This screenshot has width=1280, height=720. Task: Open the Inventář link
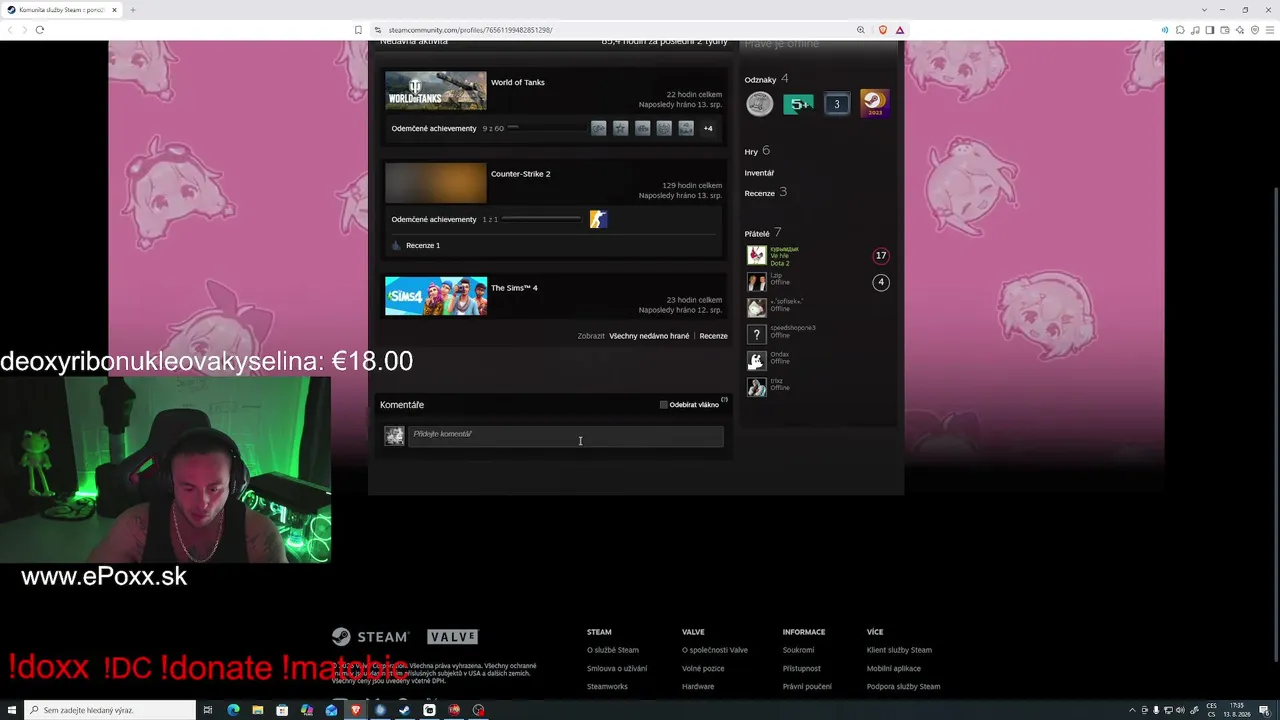pyautogui.click(x=759, y=173)
